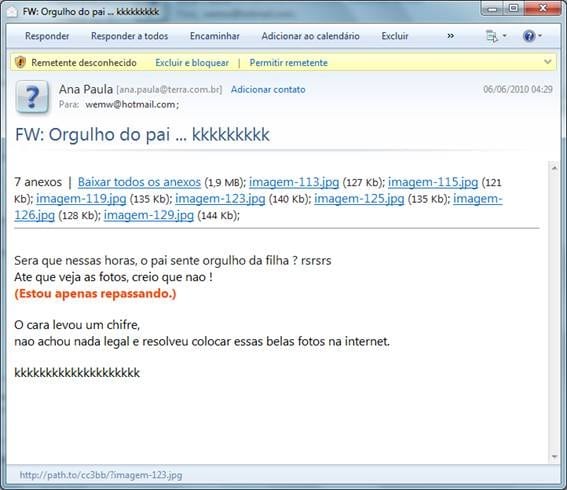Open attachment imagem-123.jpg
This screenshot has height=490, width=567.
220,199
